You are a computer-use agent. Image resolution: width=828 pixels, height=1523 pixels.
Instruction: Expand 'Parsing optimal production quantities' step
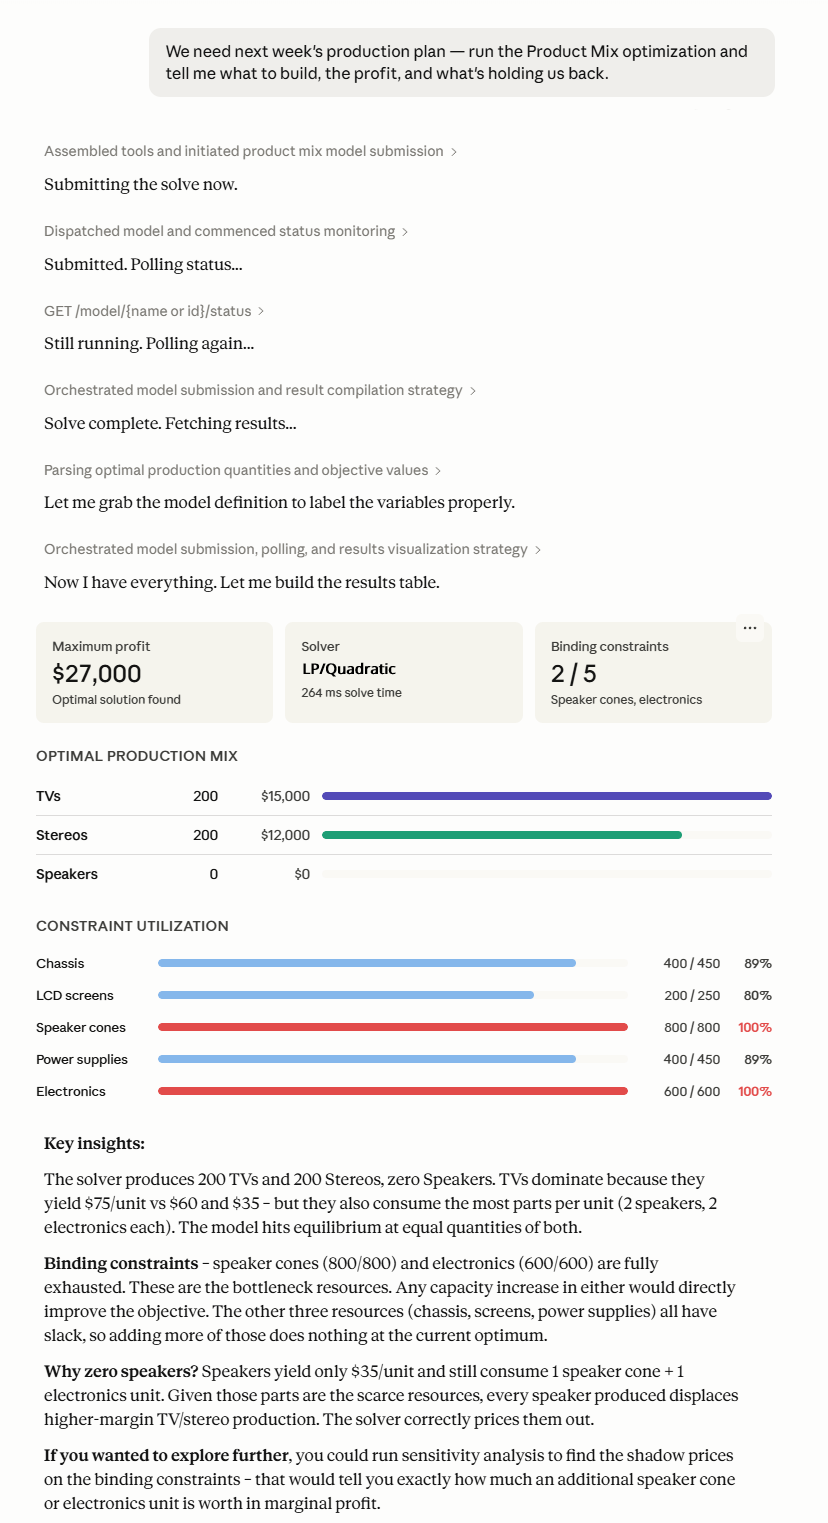click(243, 470)
